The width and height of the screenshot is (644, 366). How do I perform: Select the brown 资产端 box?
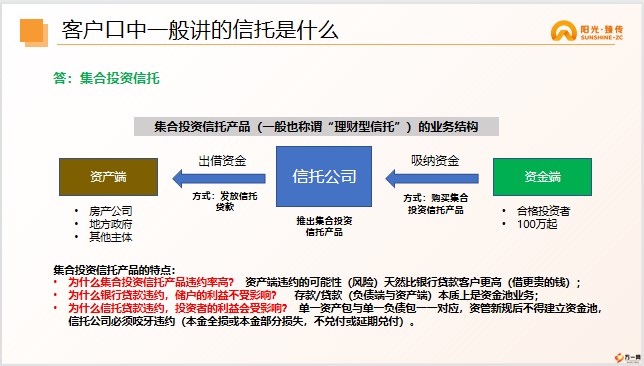pos(108,177)
